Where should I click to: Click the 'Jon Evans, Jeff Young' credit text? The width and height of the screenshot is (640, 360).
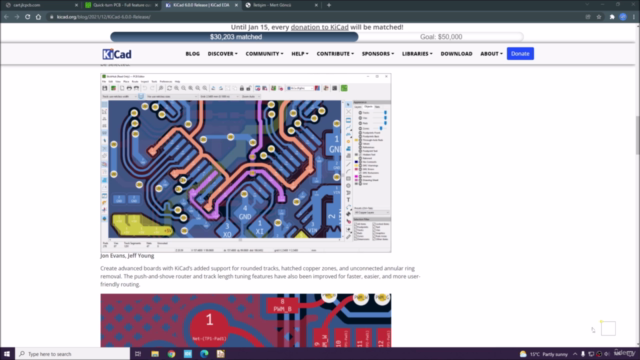click(x=127, y=256)
